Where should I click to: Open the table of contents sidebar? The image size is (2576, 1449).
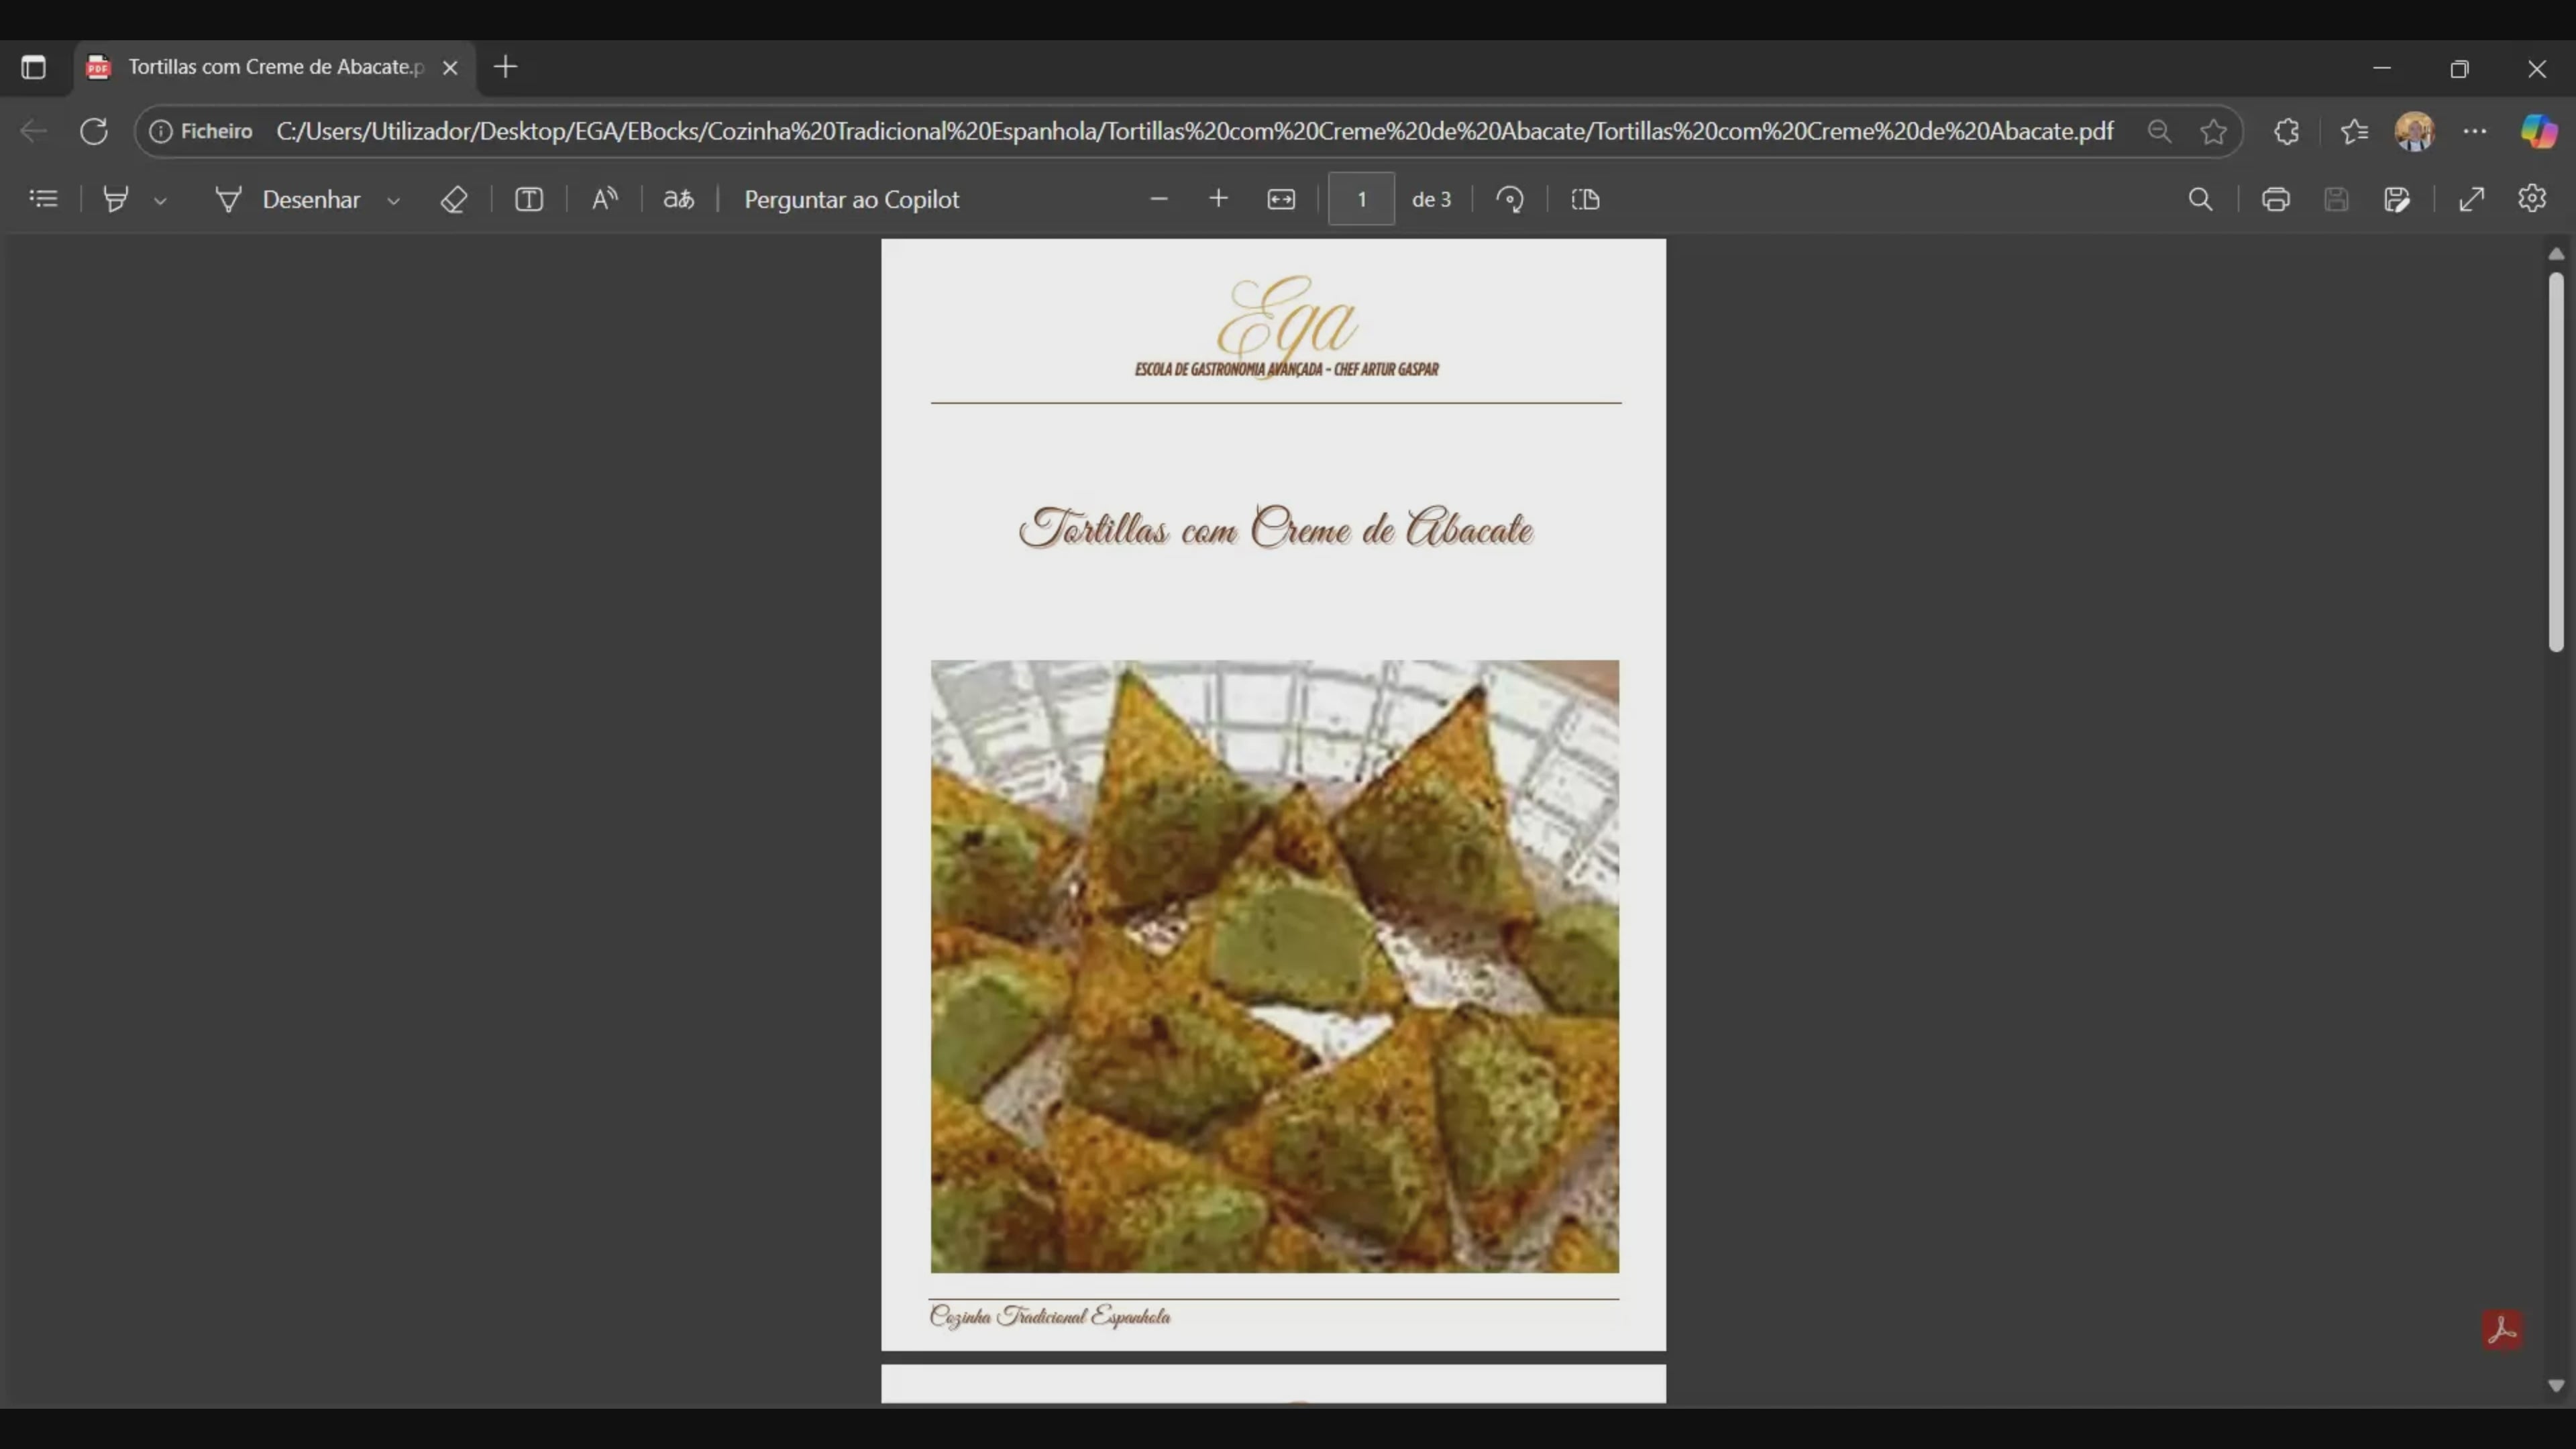click(43, 199)
